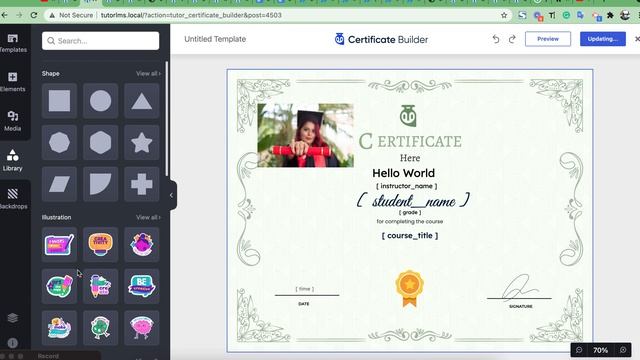640x360 pixels.
Task: Open browser extensions puzzle icon
Action: point(610,16)
